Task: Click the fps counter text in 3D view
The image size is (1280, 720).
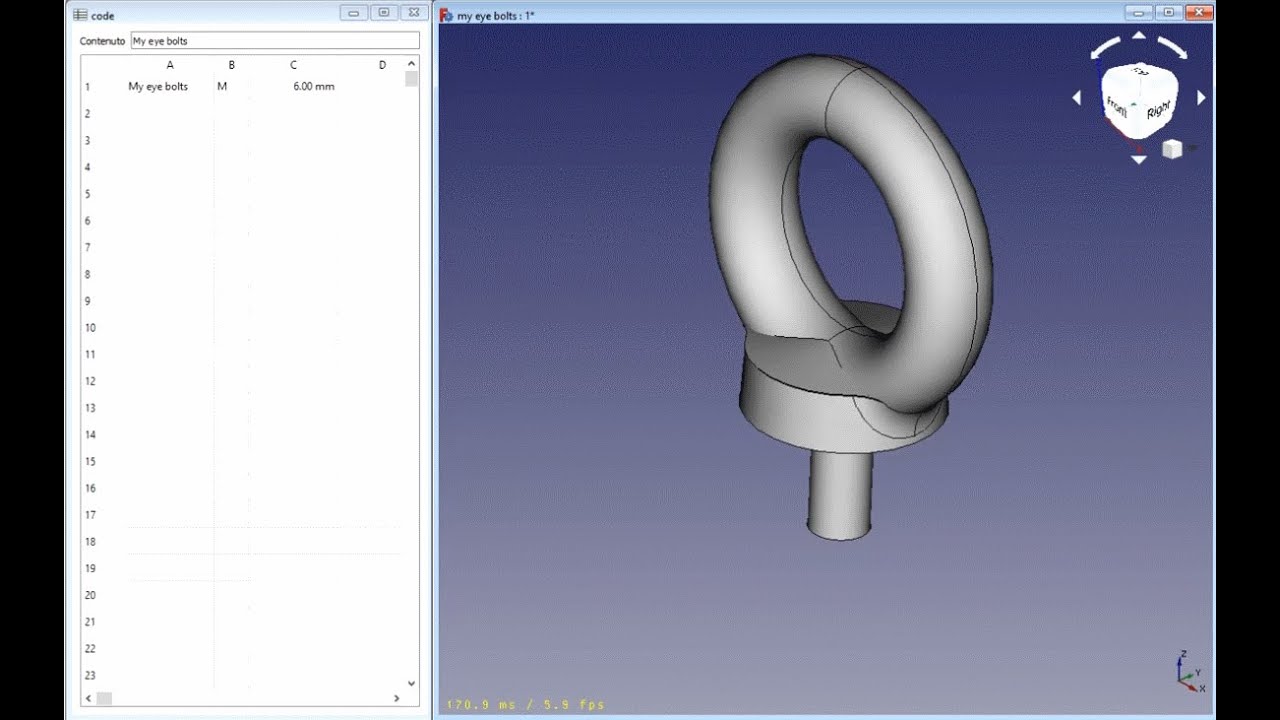Action: pyautogui.click(x=525, y=705)
